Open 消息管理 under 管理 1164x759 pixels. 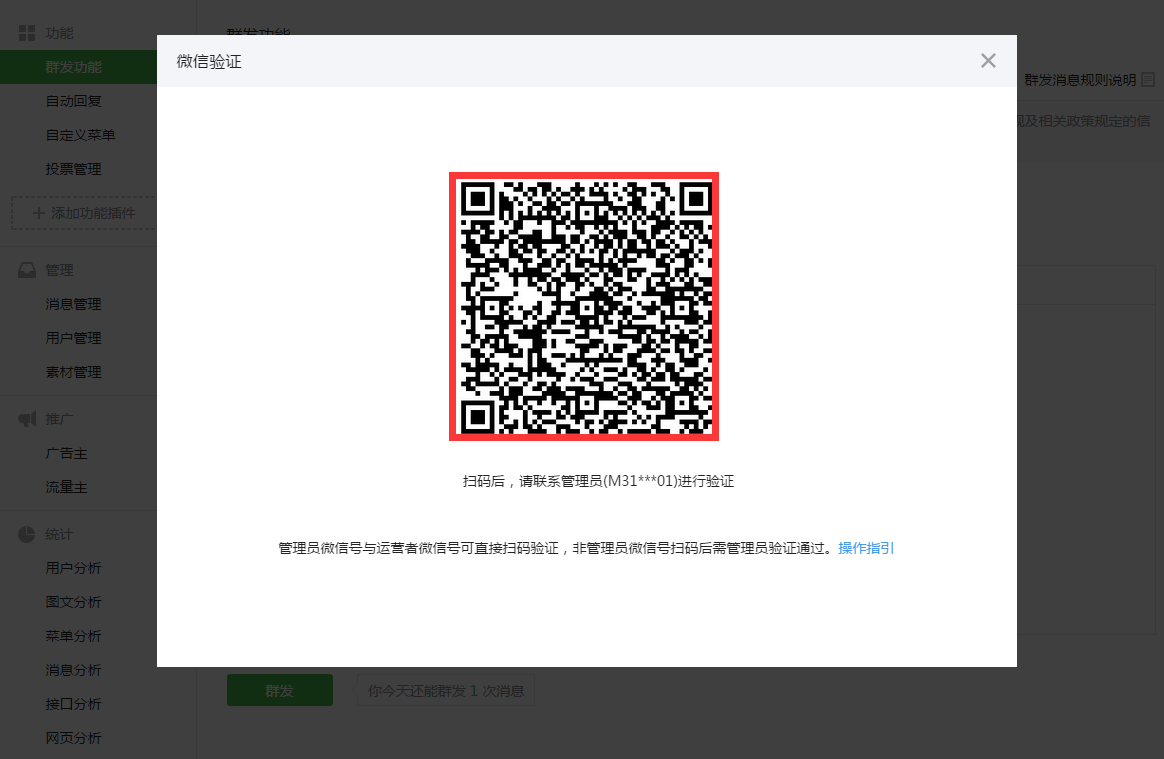click(x=75, y=303)
